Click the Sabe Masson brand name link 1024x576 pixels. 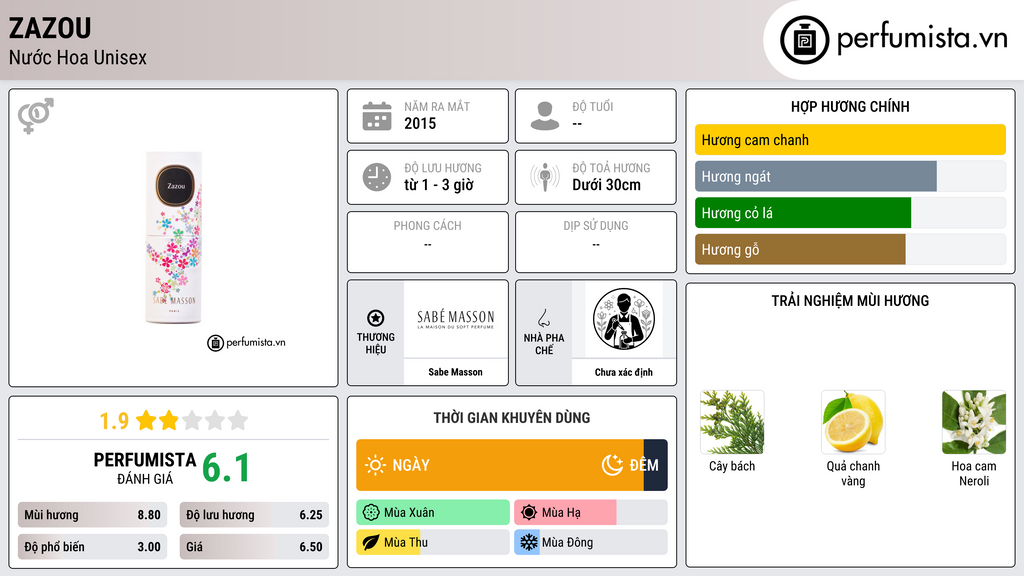click(455, 372)
